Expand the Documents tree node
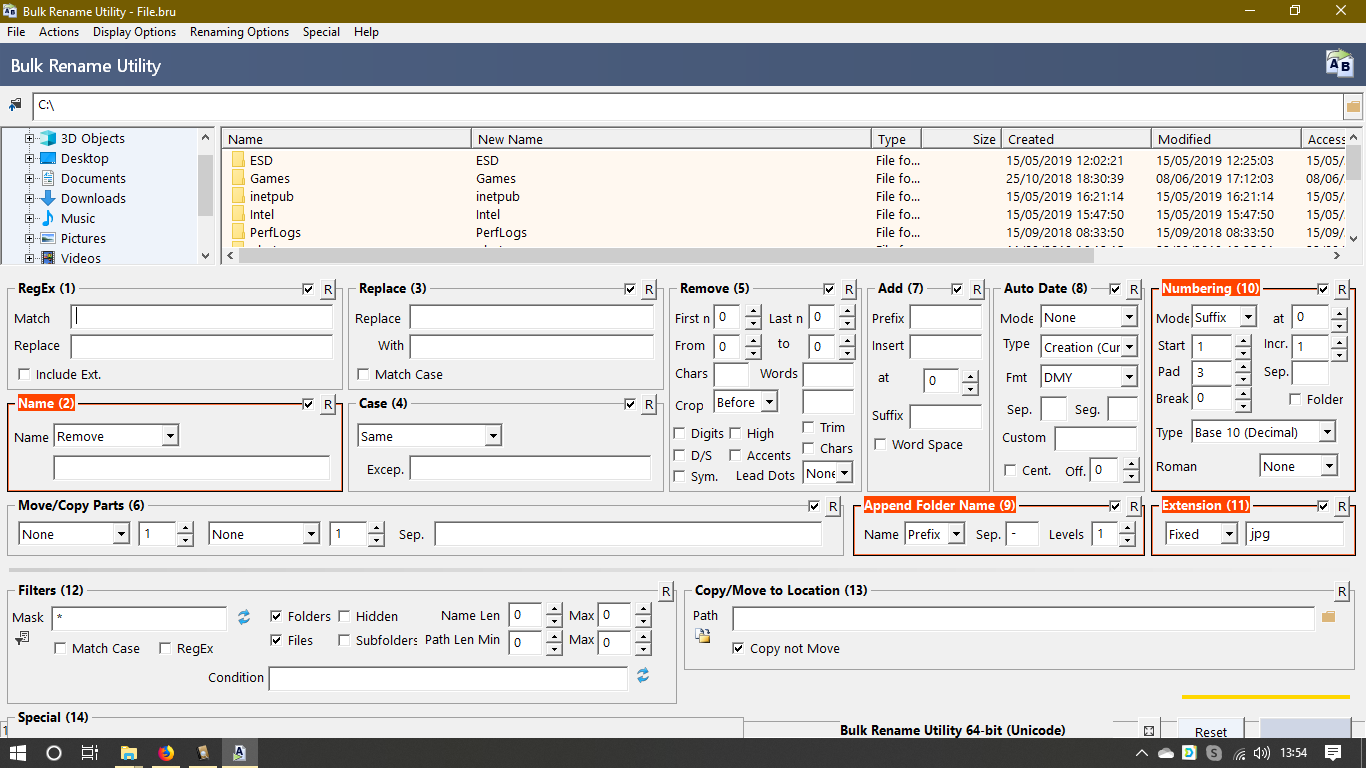The height and width of the screenshot is (768, 1366). coord(30,178)
